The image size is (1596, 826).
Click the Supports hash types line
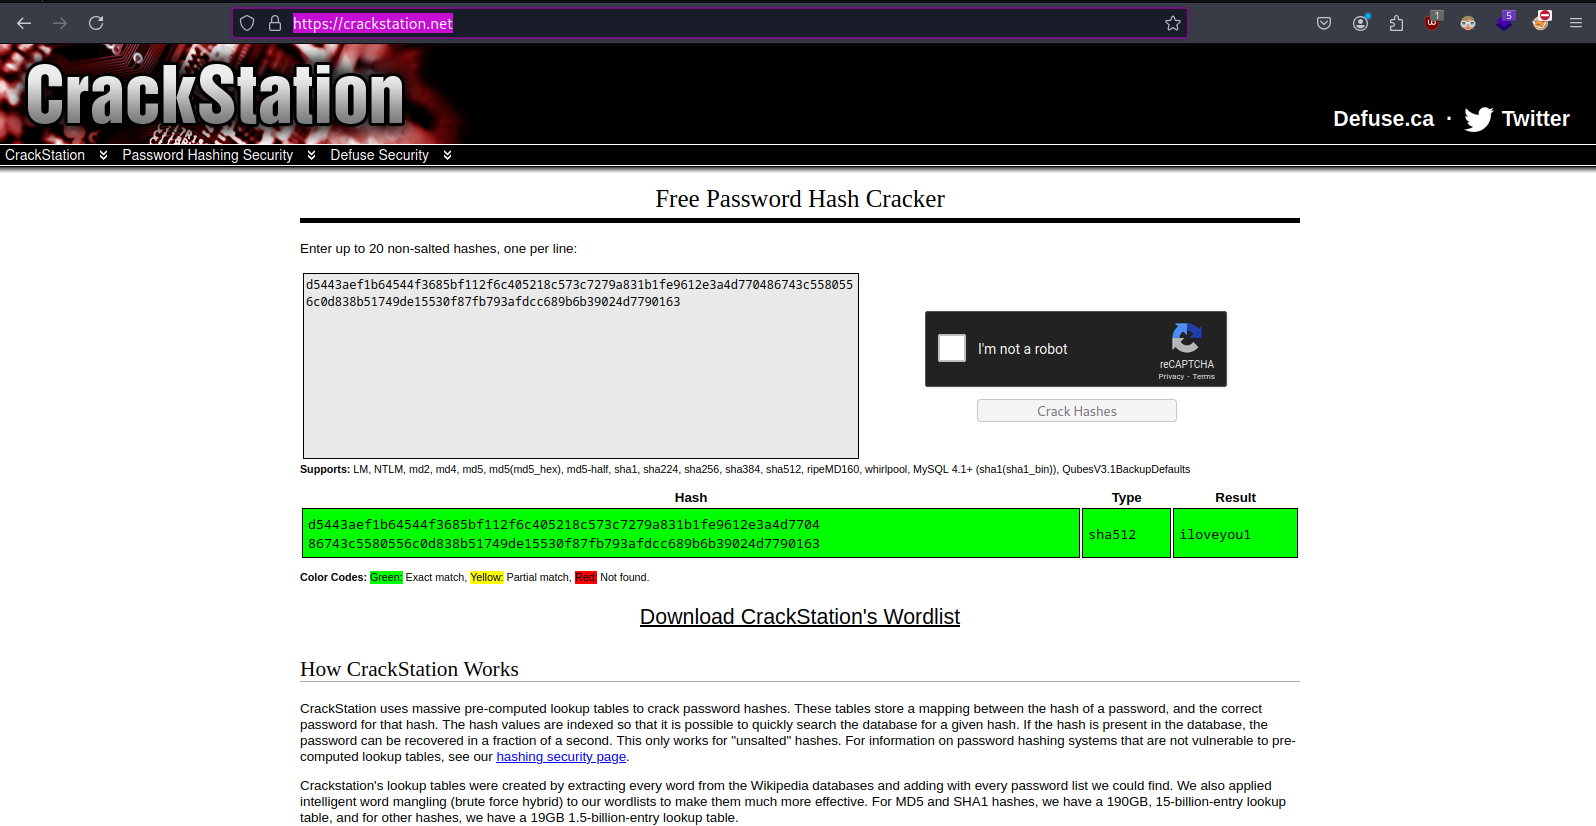tap(745, 469)
